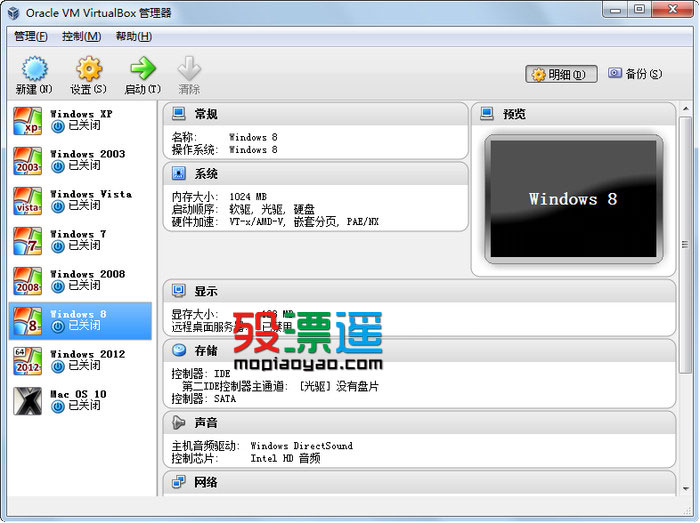Click "Intel HD 音频" controller text
The width and height of the screenshot is (700, 523).
[285, 458]
